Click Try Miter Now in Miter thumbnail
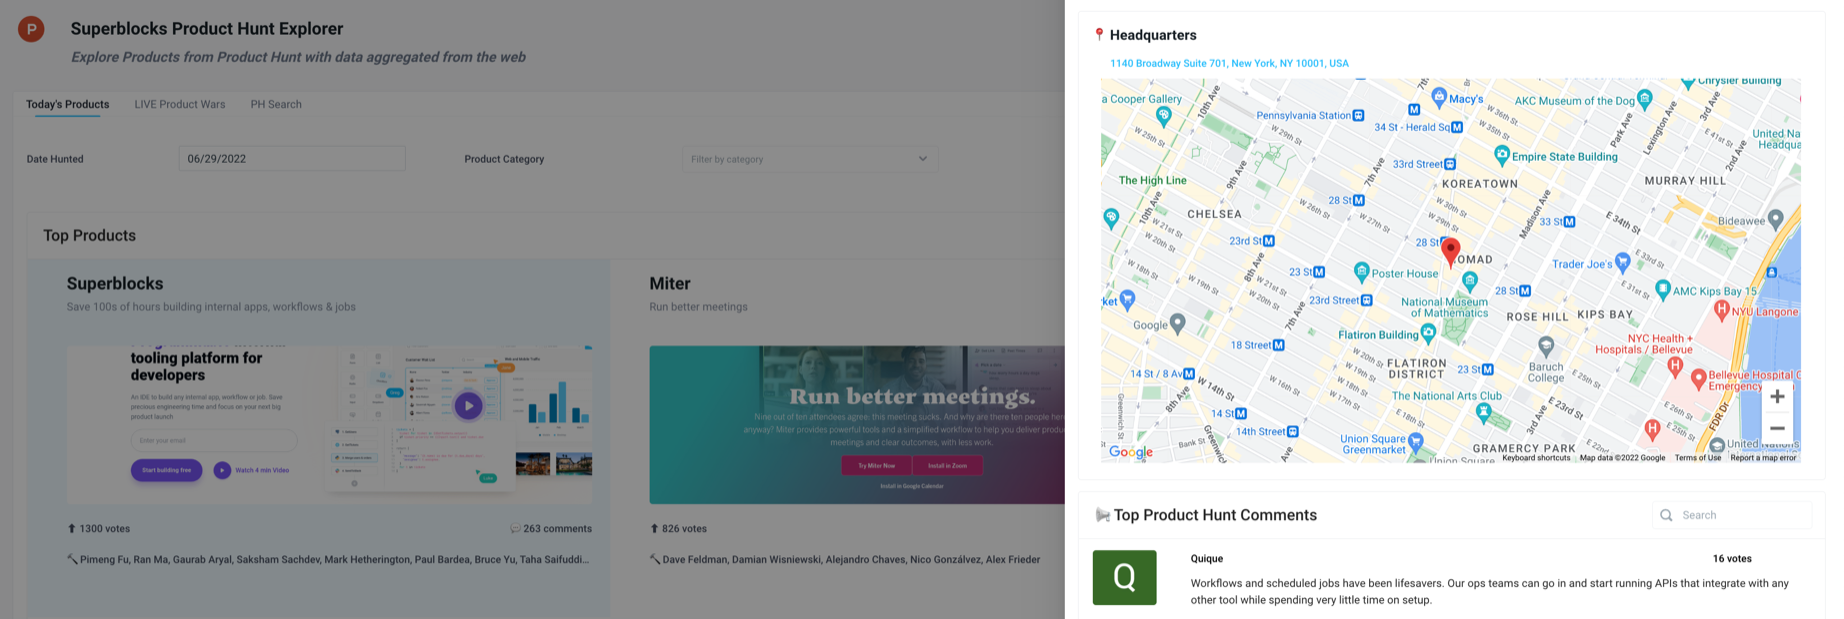This screenshot has width=1844, height=619. [876, 465]
